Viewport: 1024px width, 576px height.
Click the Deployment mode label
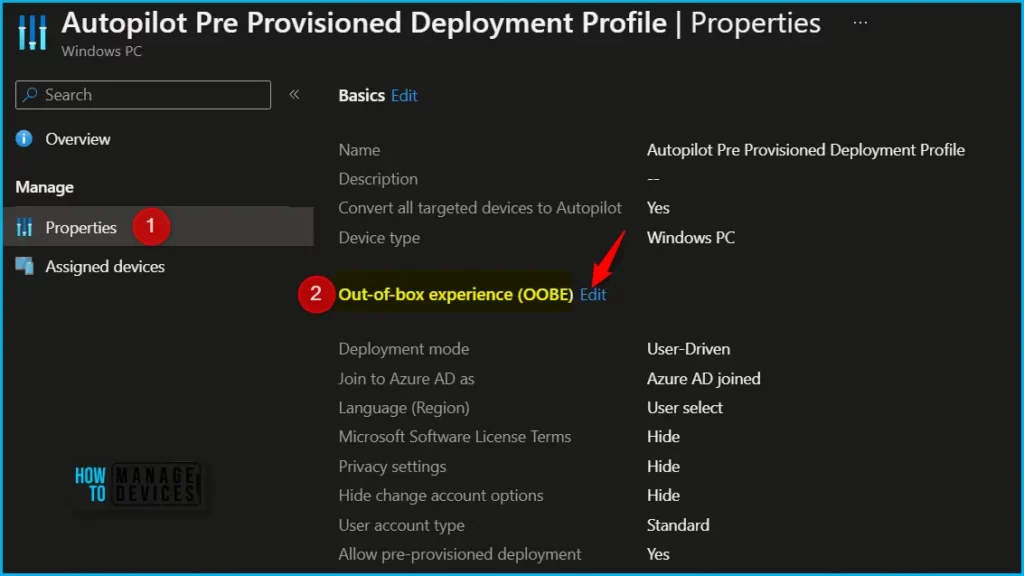404,349
